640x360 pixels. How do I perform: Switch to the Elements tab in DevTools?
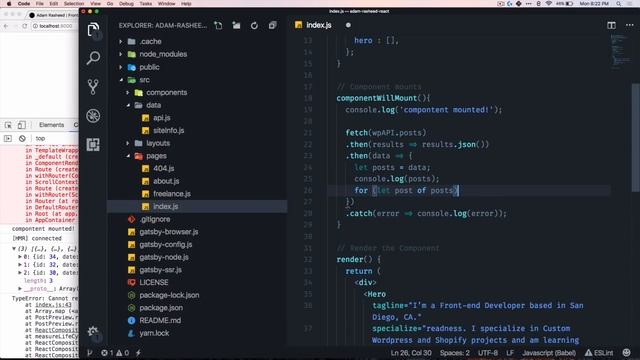pyautogui.click(x=51, y=125)
